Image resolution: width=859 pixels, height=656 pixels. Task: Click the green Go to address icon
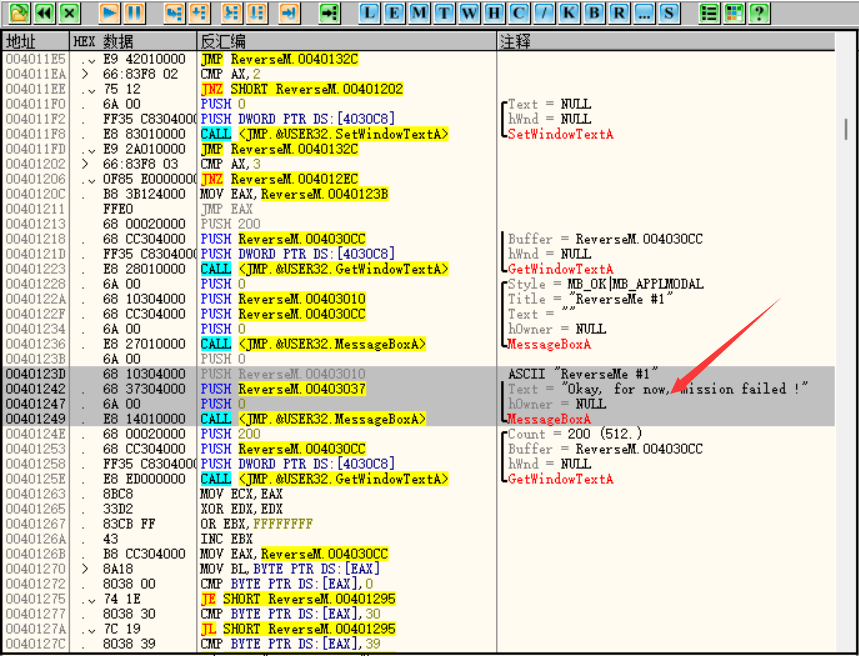pyautogui.click(x=329, y=13)
